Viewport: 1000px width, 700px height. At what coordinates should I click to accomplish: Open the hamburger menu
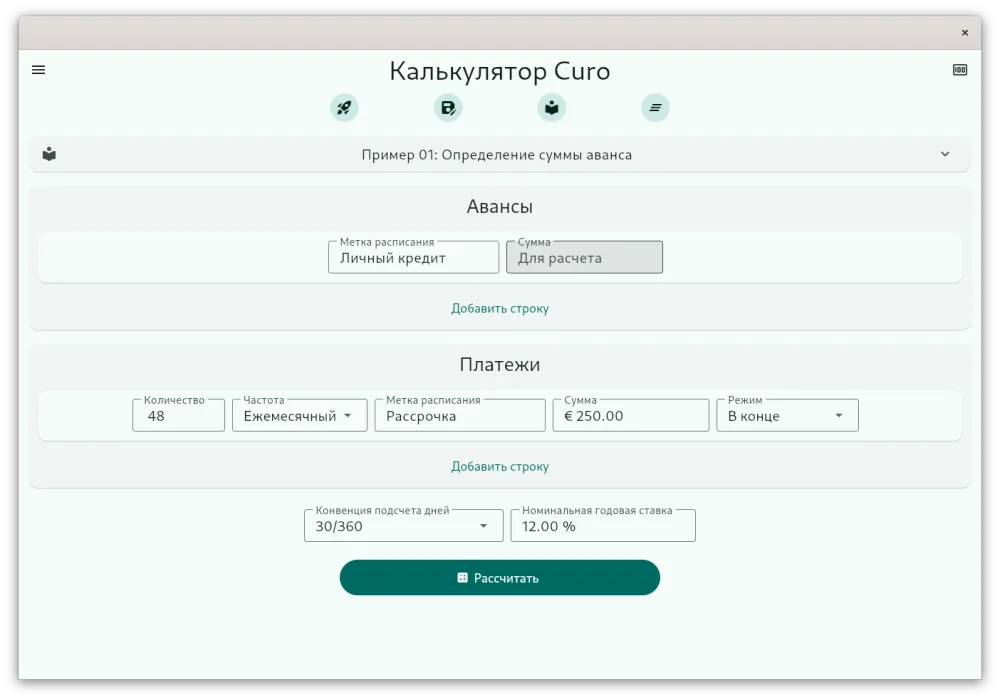[x=38, y=69]
